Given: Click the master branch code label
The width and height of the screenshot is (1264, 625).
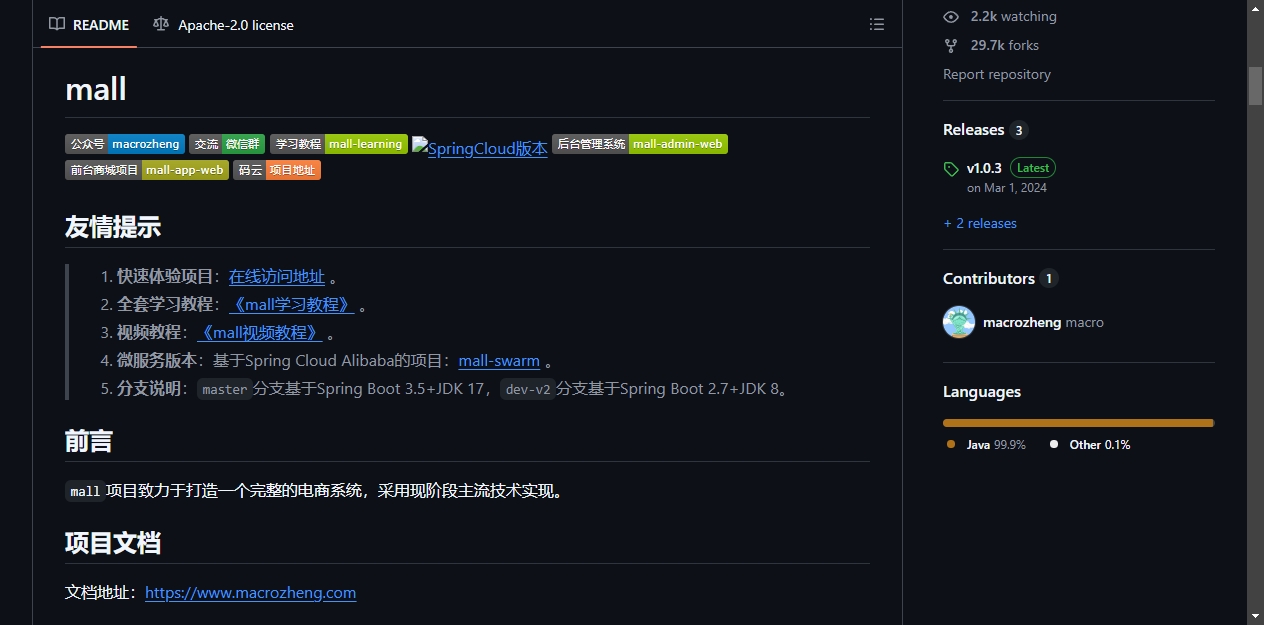Looking at the screenshot, I should [x=224, y=389].
